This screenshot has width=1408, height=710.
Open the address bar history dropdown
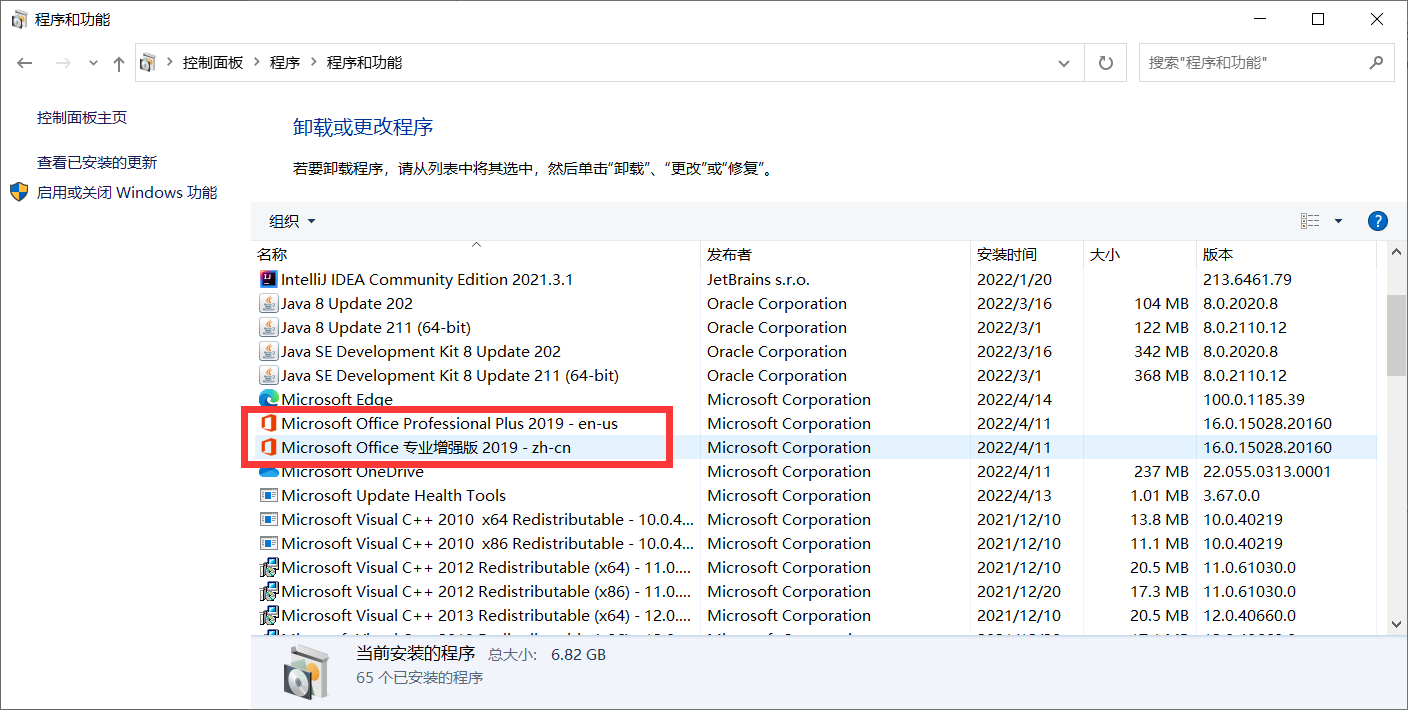[1064, 63]
